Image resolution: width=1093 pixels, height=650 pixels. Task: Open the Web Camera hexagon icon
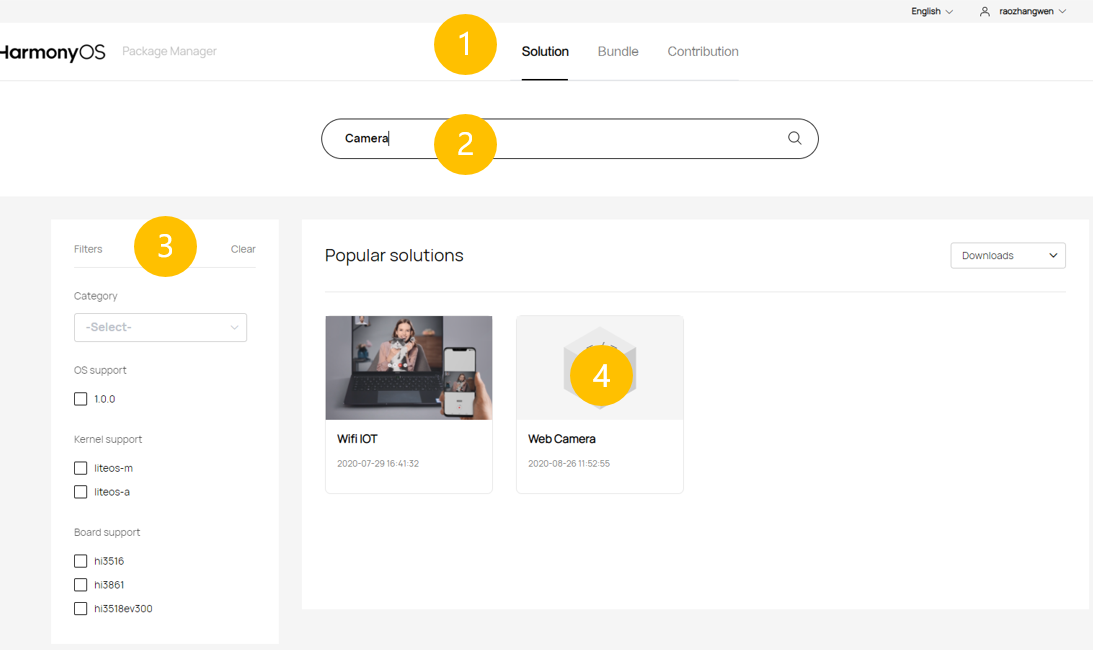coord(599,368)
